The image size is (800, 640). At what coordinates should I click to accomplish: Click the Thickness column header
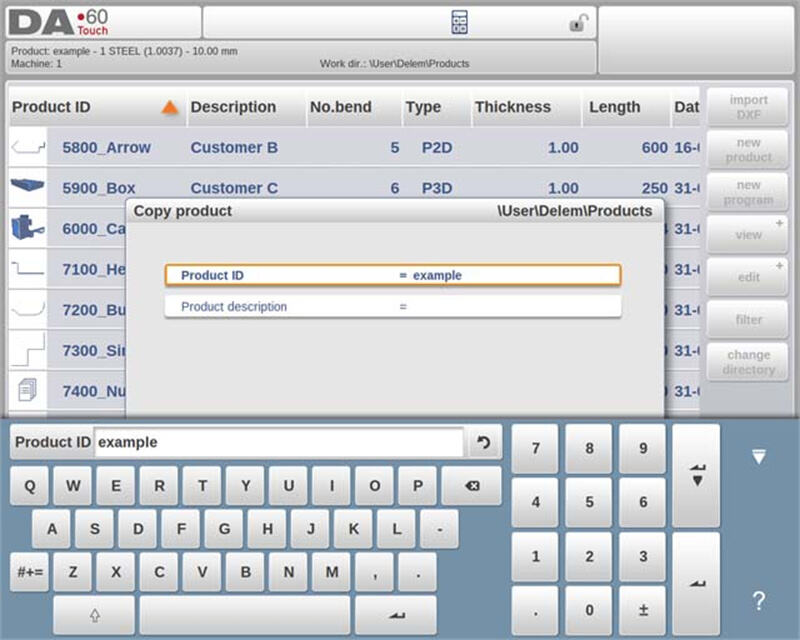(x=512, y=107)
